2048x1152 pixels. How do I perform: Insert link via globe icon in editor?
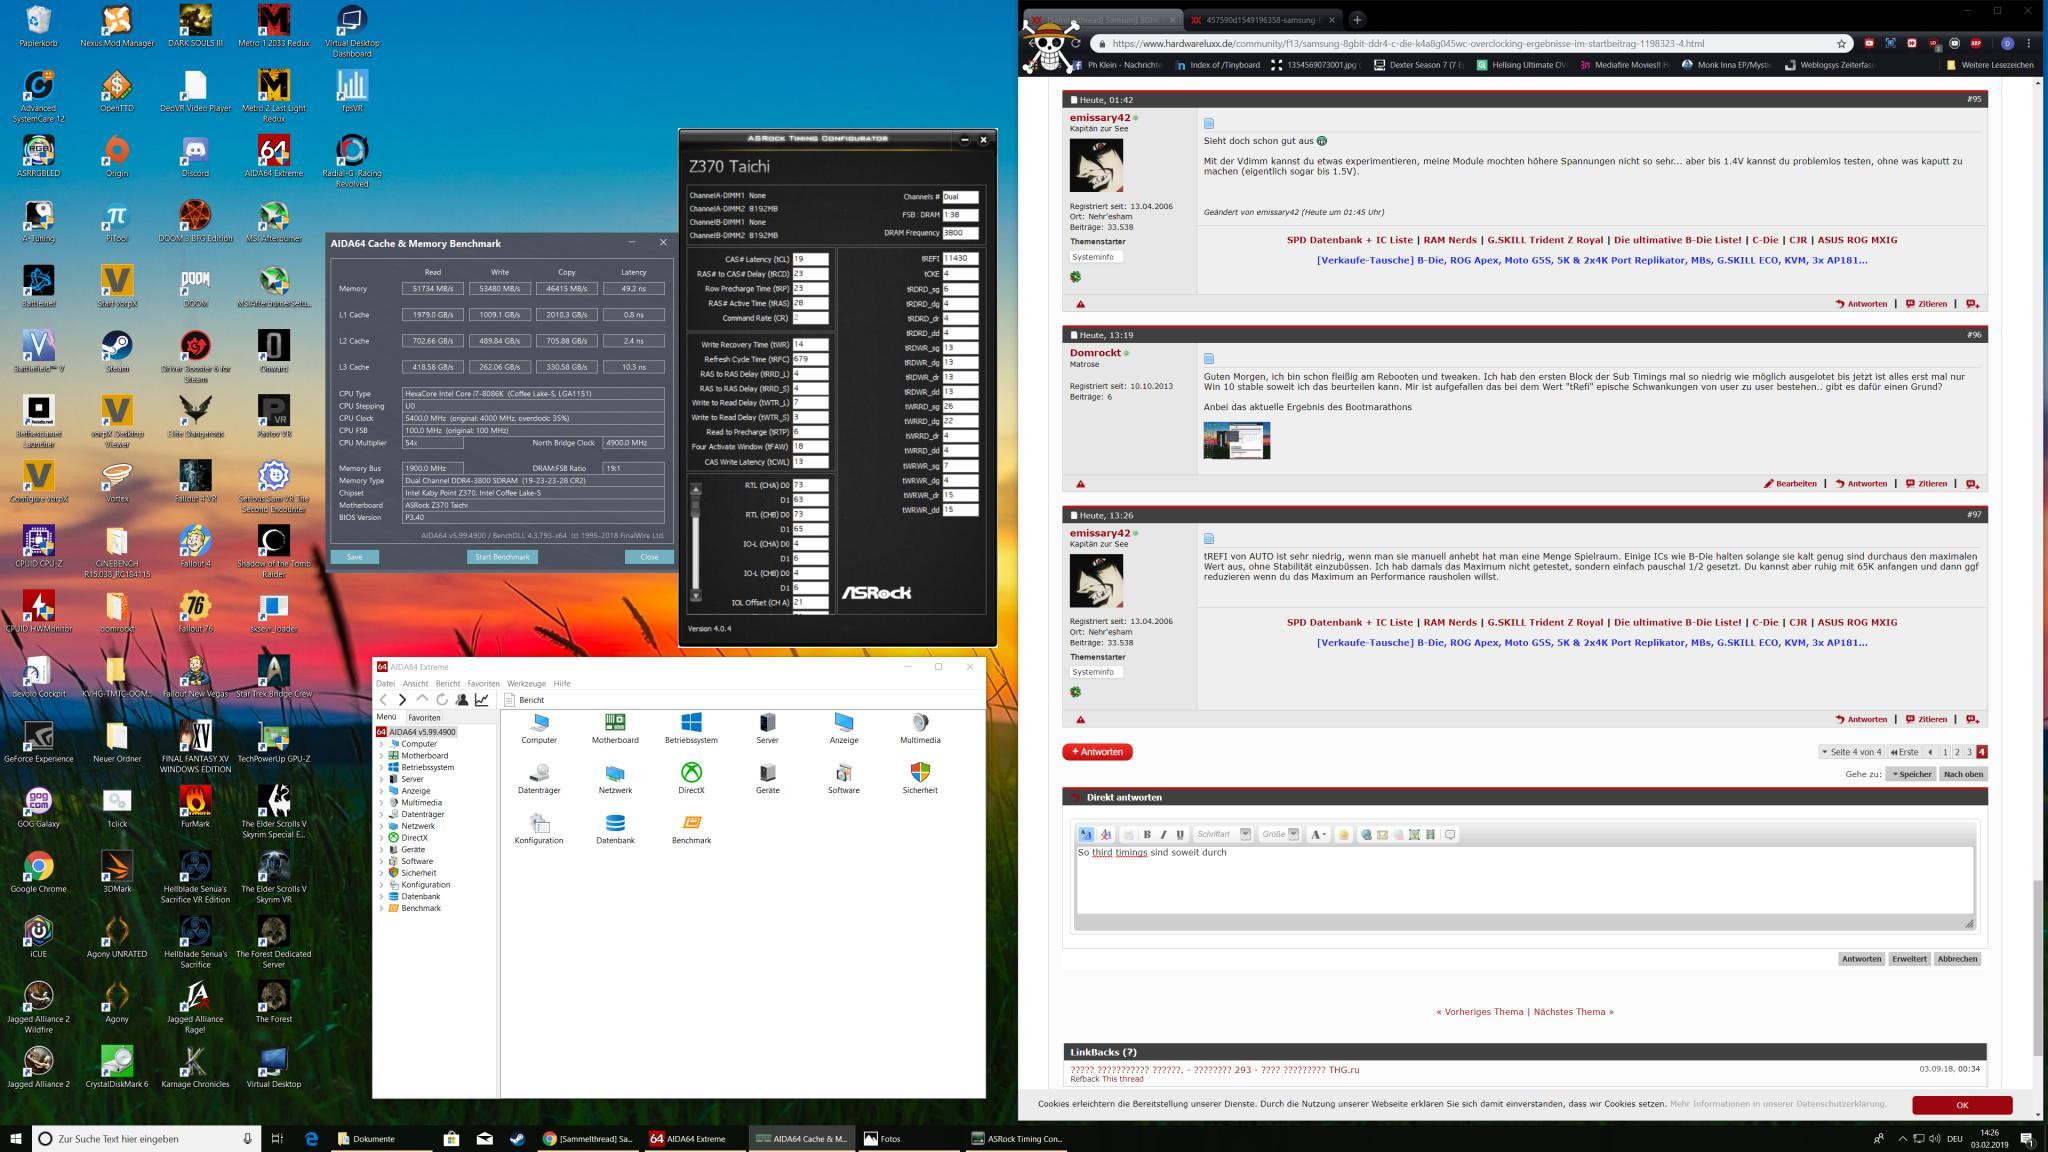1366,834
